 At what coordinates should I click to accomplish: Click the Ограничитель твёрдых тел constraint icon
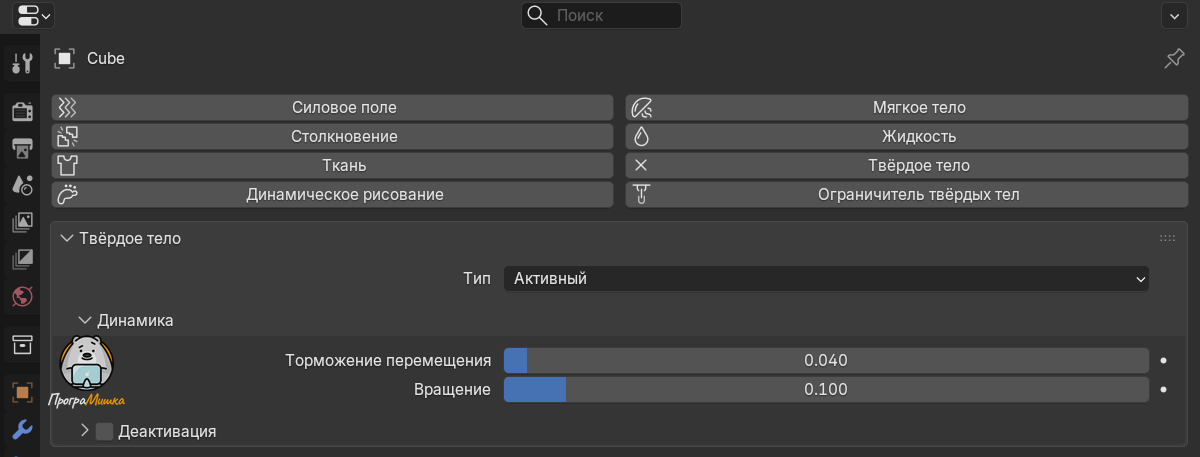click(x=642, y=195)
